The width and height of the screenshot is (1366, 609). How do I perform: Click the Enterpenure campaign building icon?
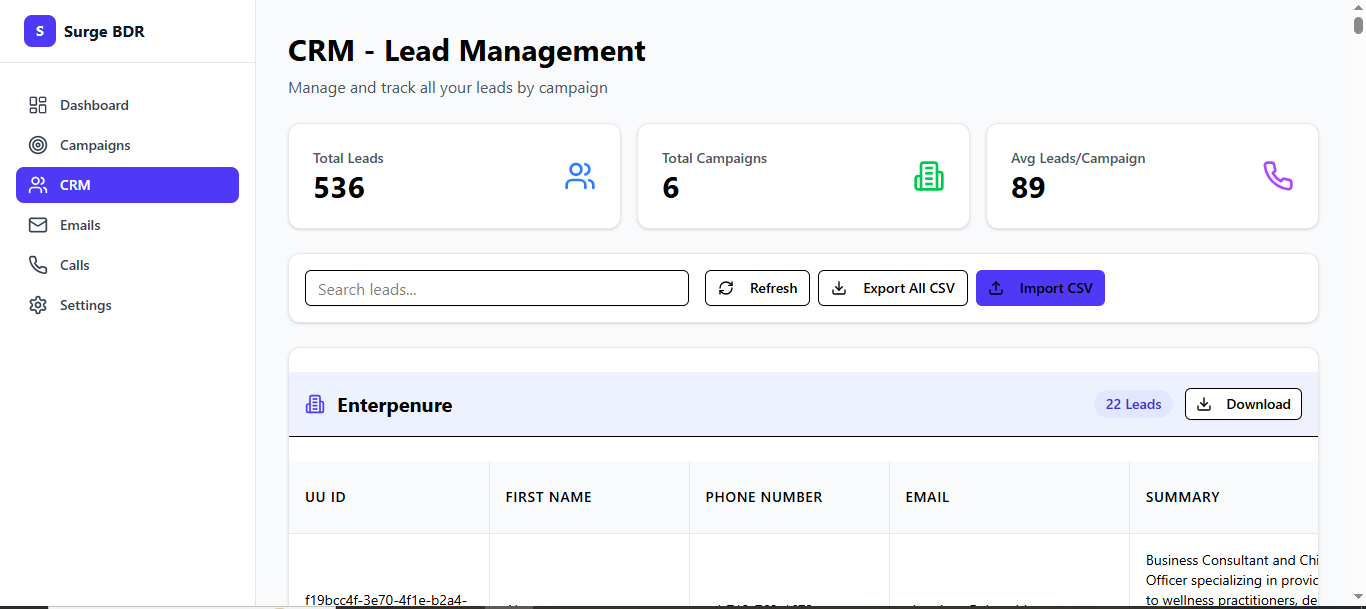(x=315, y=405)
